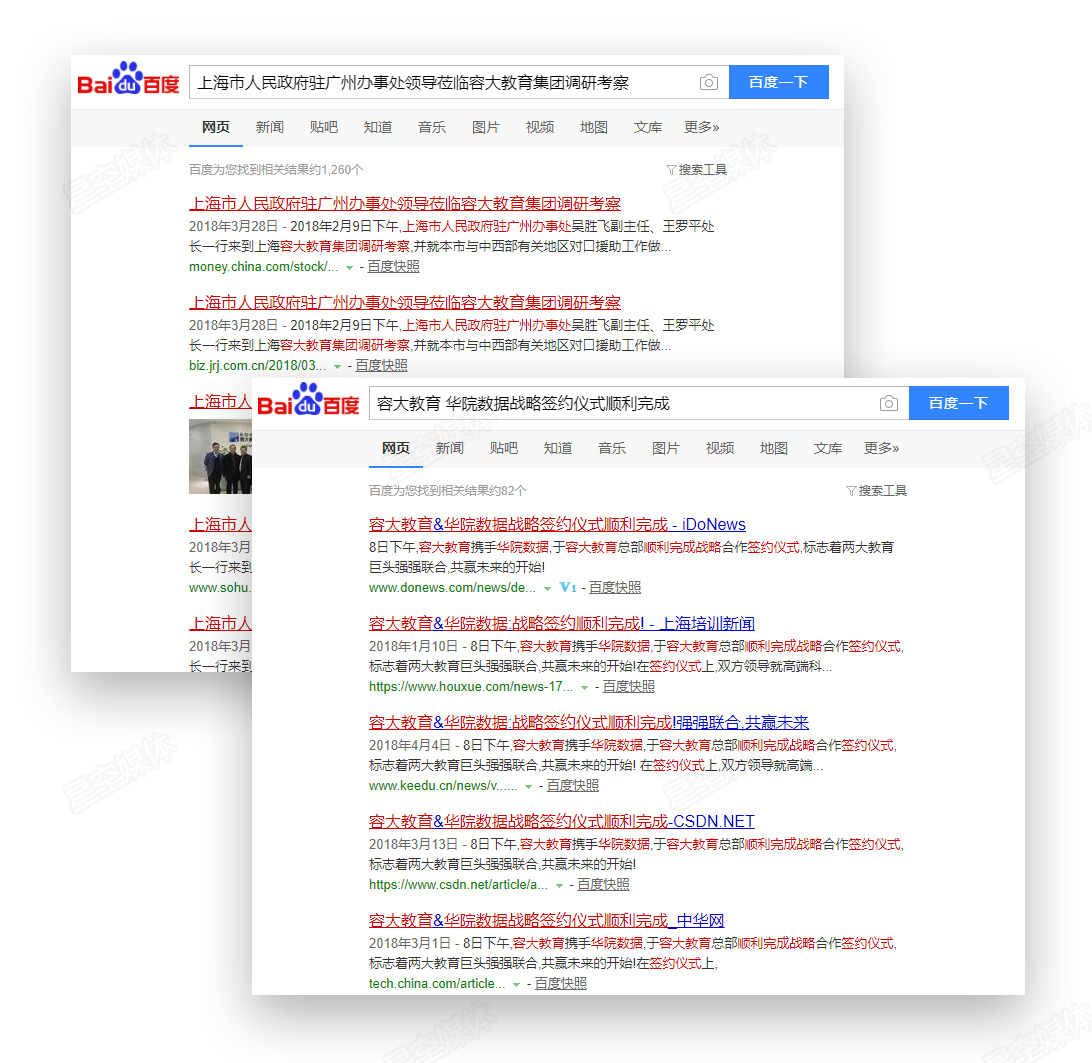Open 百度快照 for keedu.cn result
The height and width of the screenshot is (1063, 1092).
[572, 786]
